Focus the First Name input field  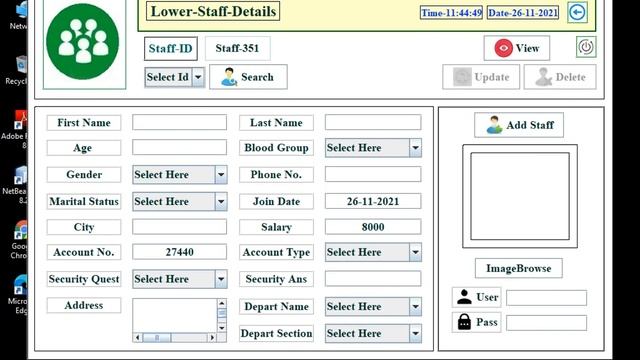coord(179,122)
